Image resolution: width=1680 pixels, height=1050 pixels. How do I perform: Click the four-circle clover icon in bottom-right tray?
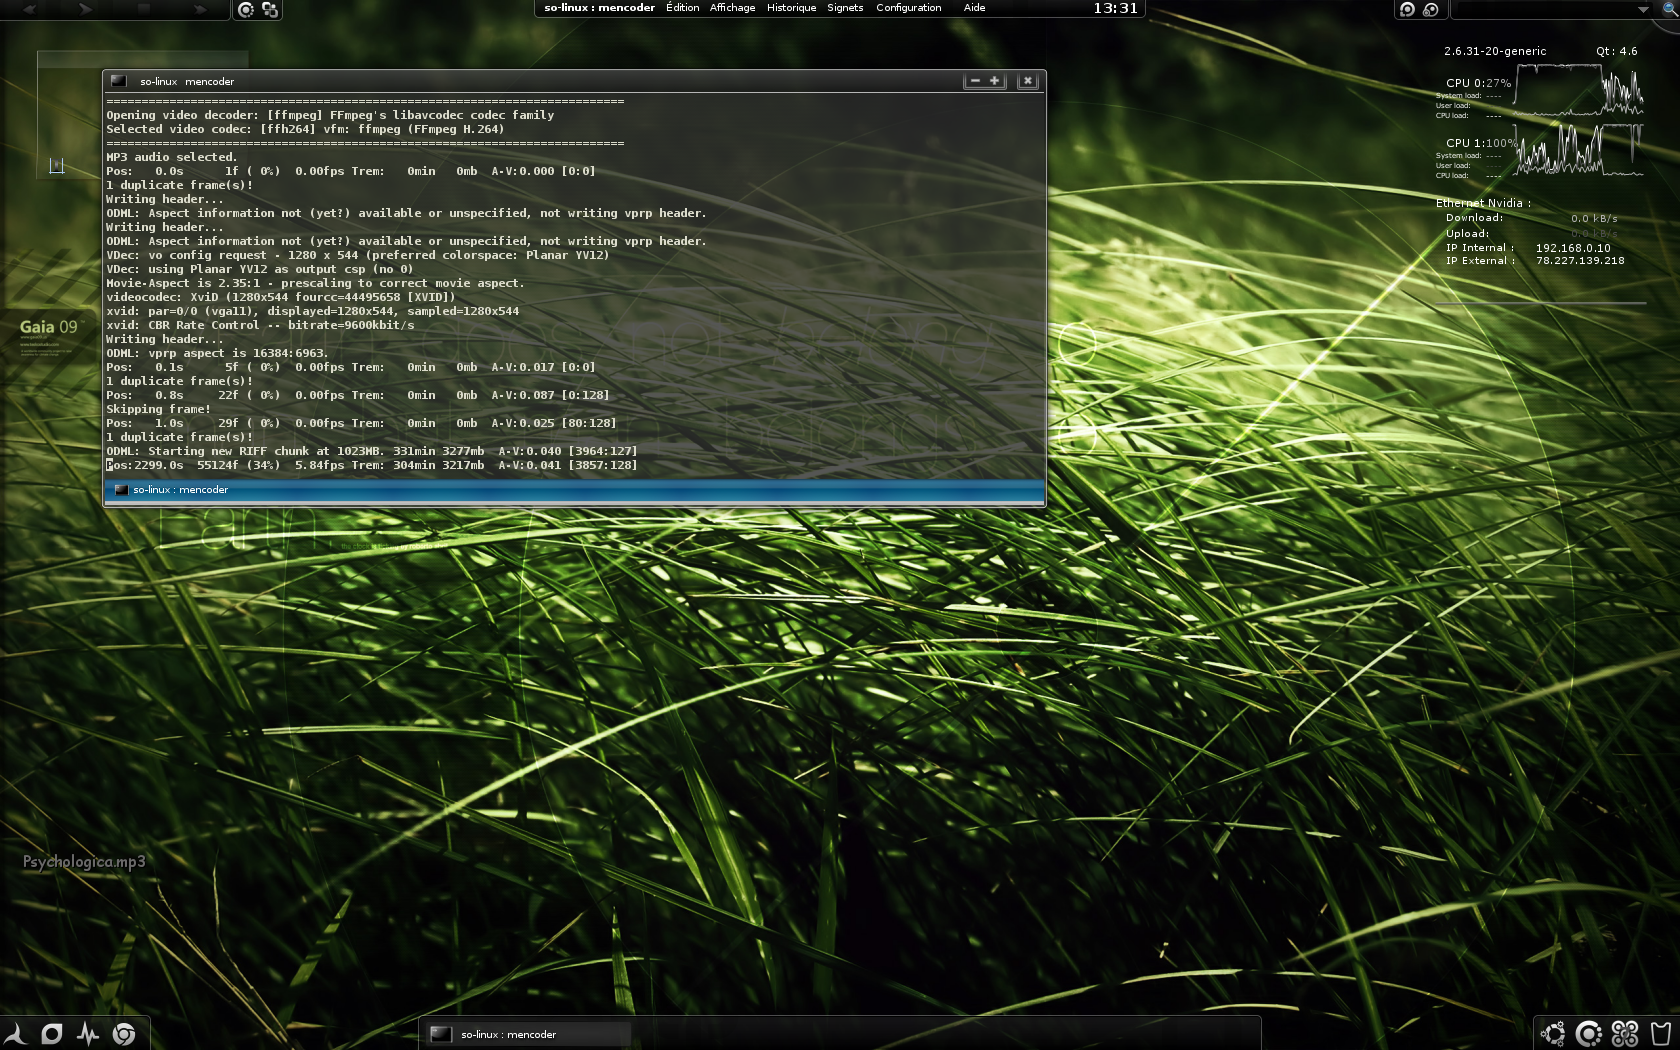(1625, 1033)
